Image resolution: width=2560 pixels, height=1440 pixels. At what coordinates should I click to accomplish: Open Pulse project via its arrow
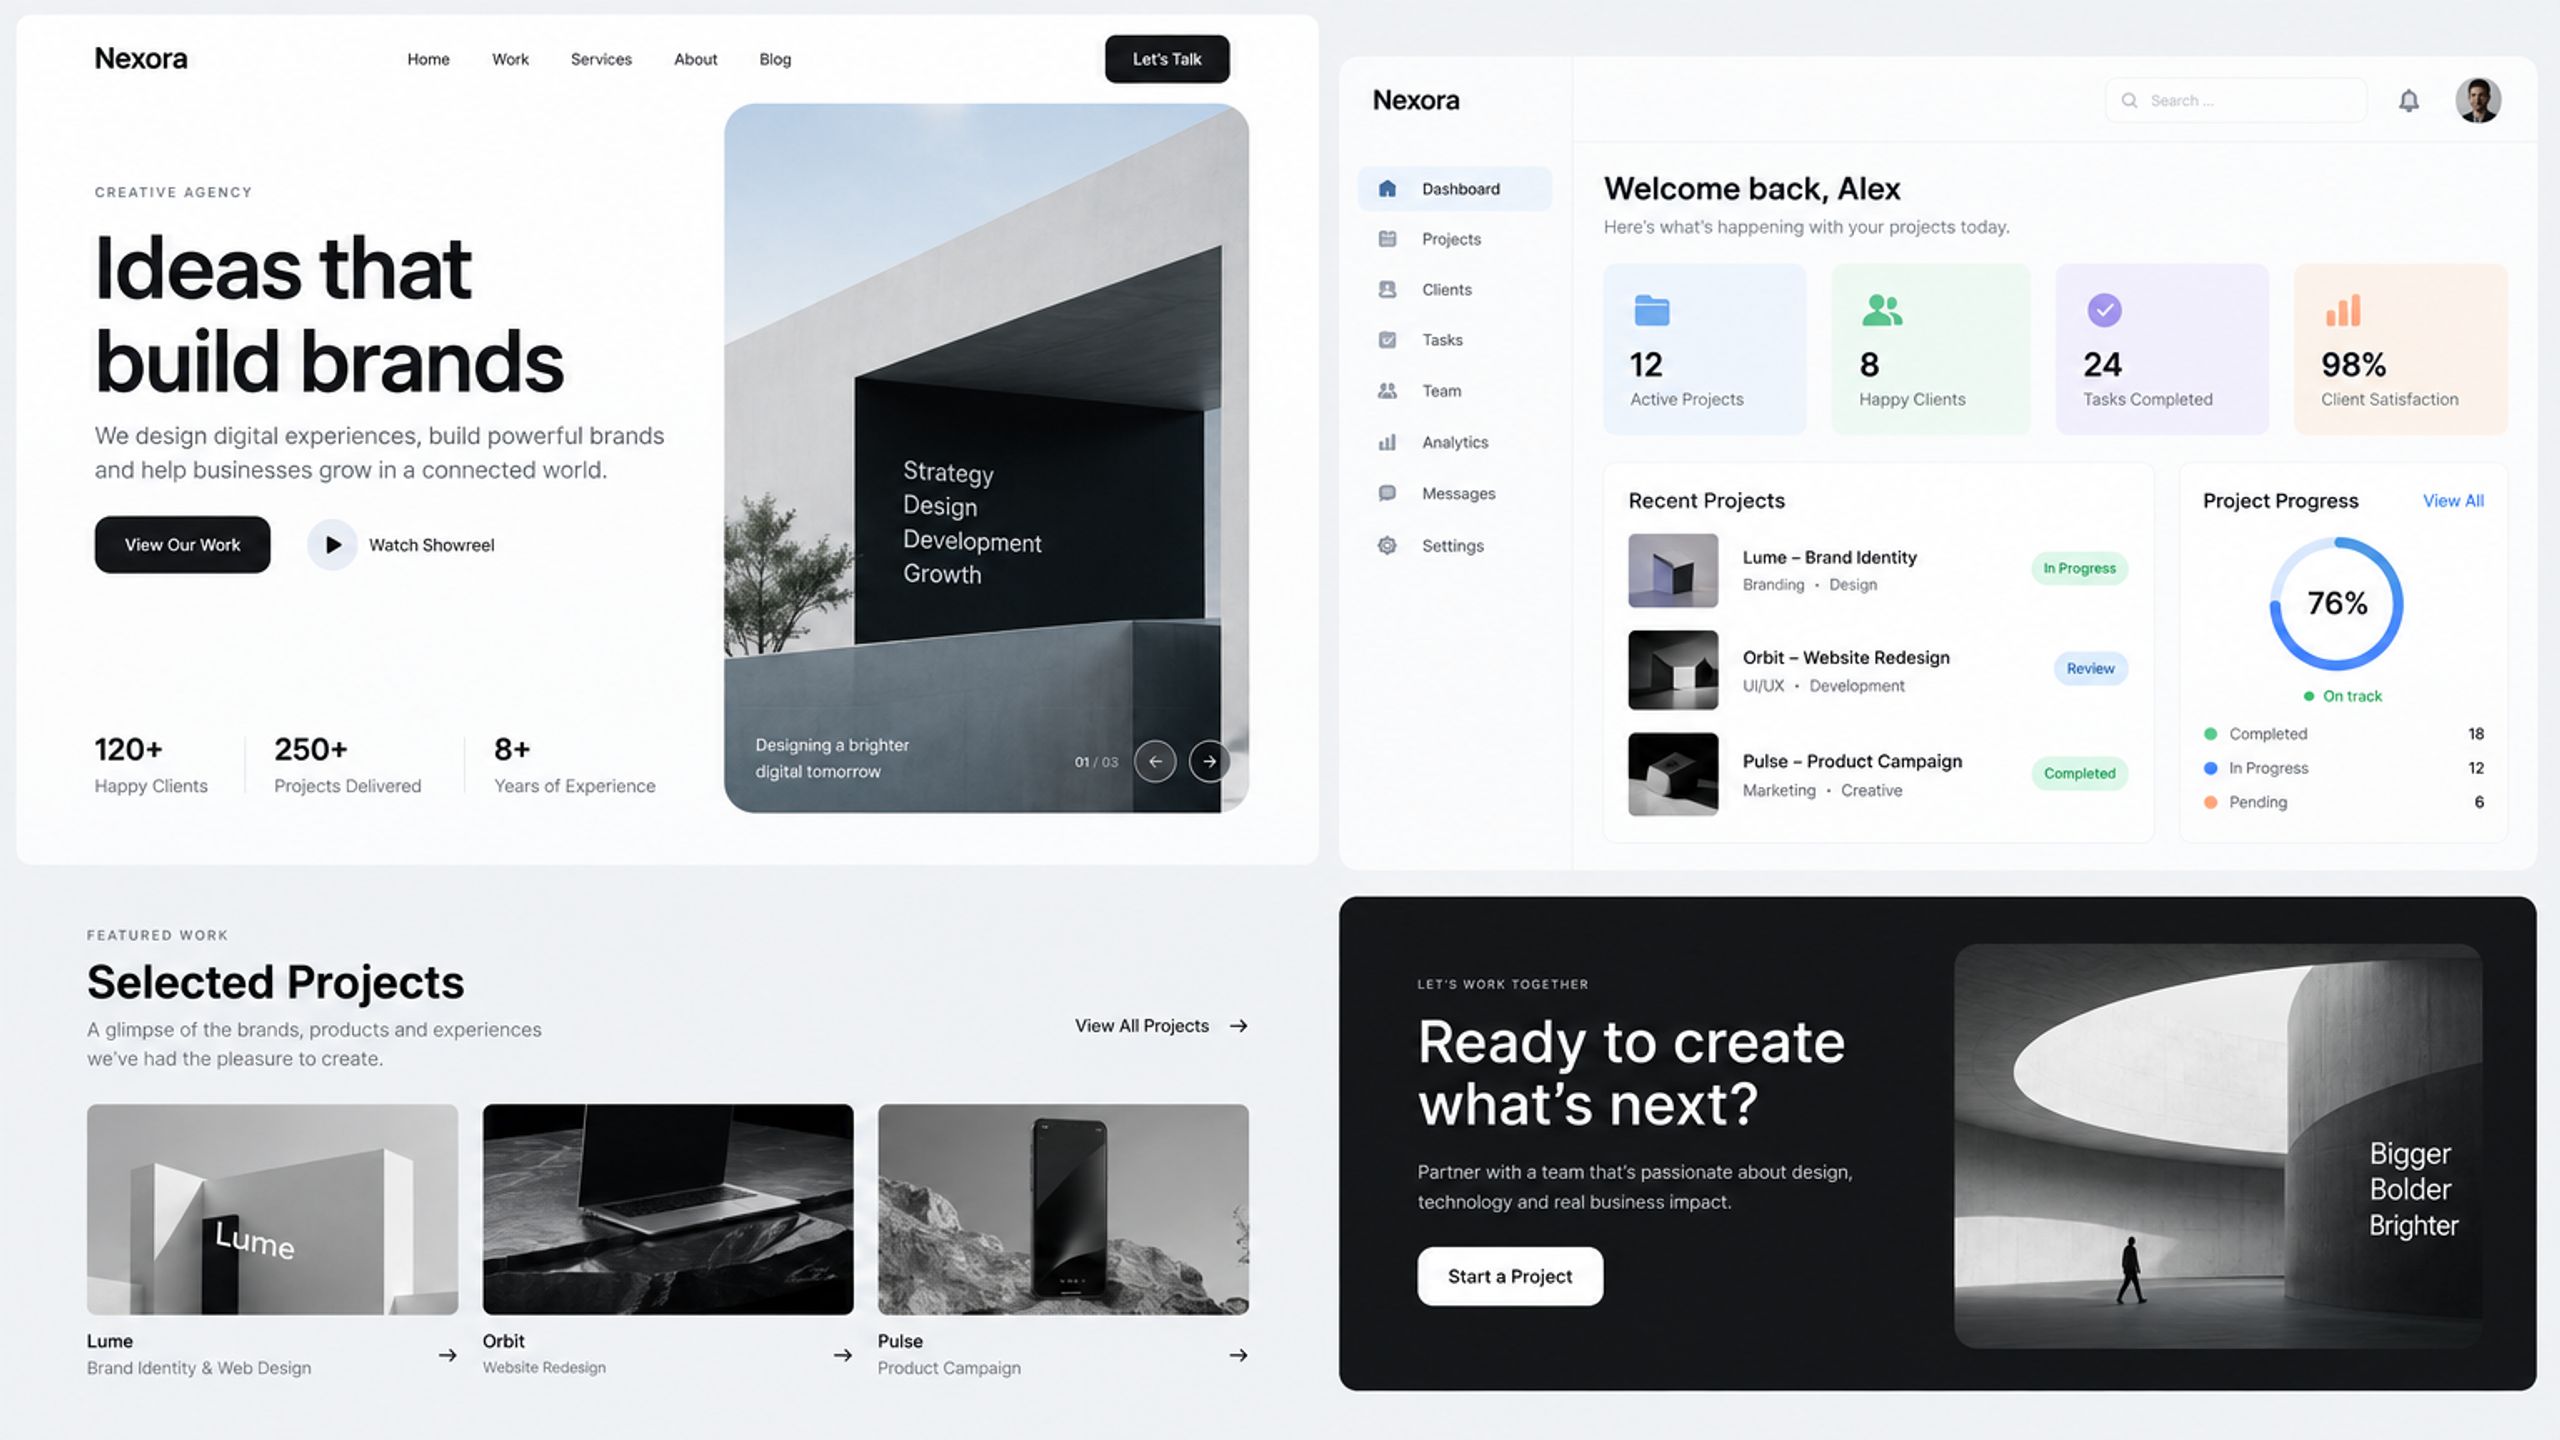pos(1238,1355)
